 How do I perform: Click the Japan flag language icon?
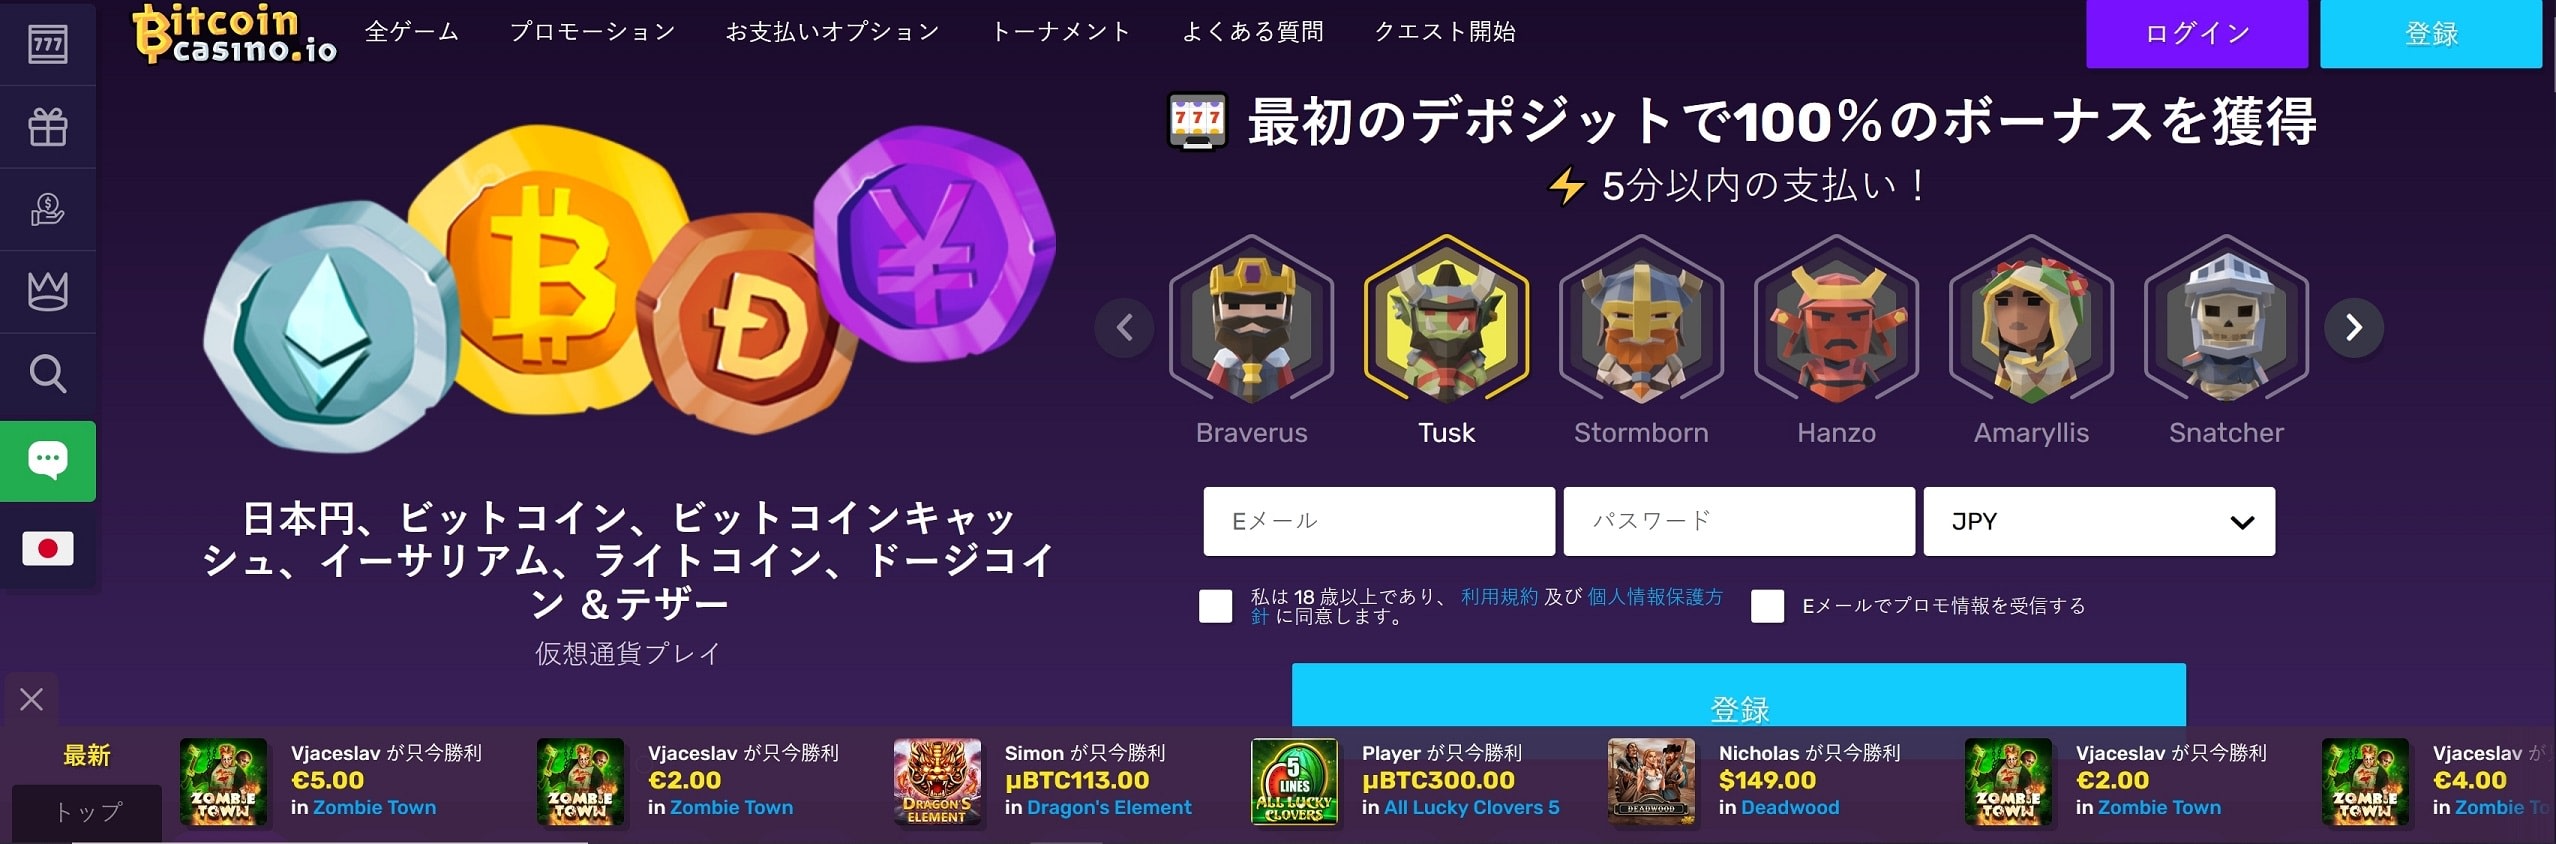click(x=47, y=548)
